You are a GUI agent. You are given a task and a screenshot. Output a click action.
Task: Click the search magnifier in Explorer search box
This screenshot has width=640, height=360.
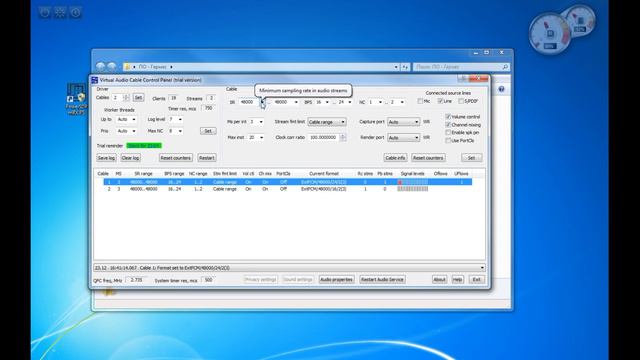pos(505,67)
